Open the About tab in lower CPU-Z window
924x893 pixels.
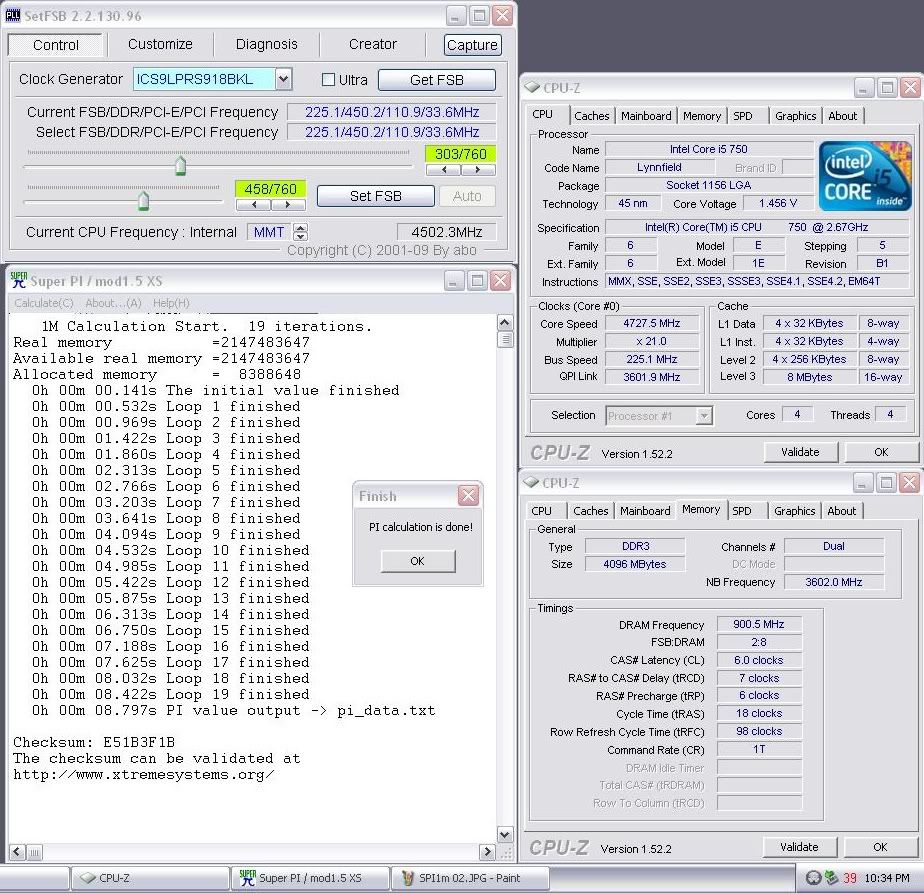(x=842, y=511)
